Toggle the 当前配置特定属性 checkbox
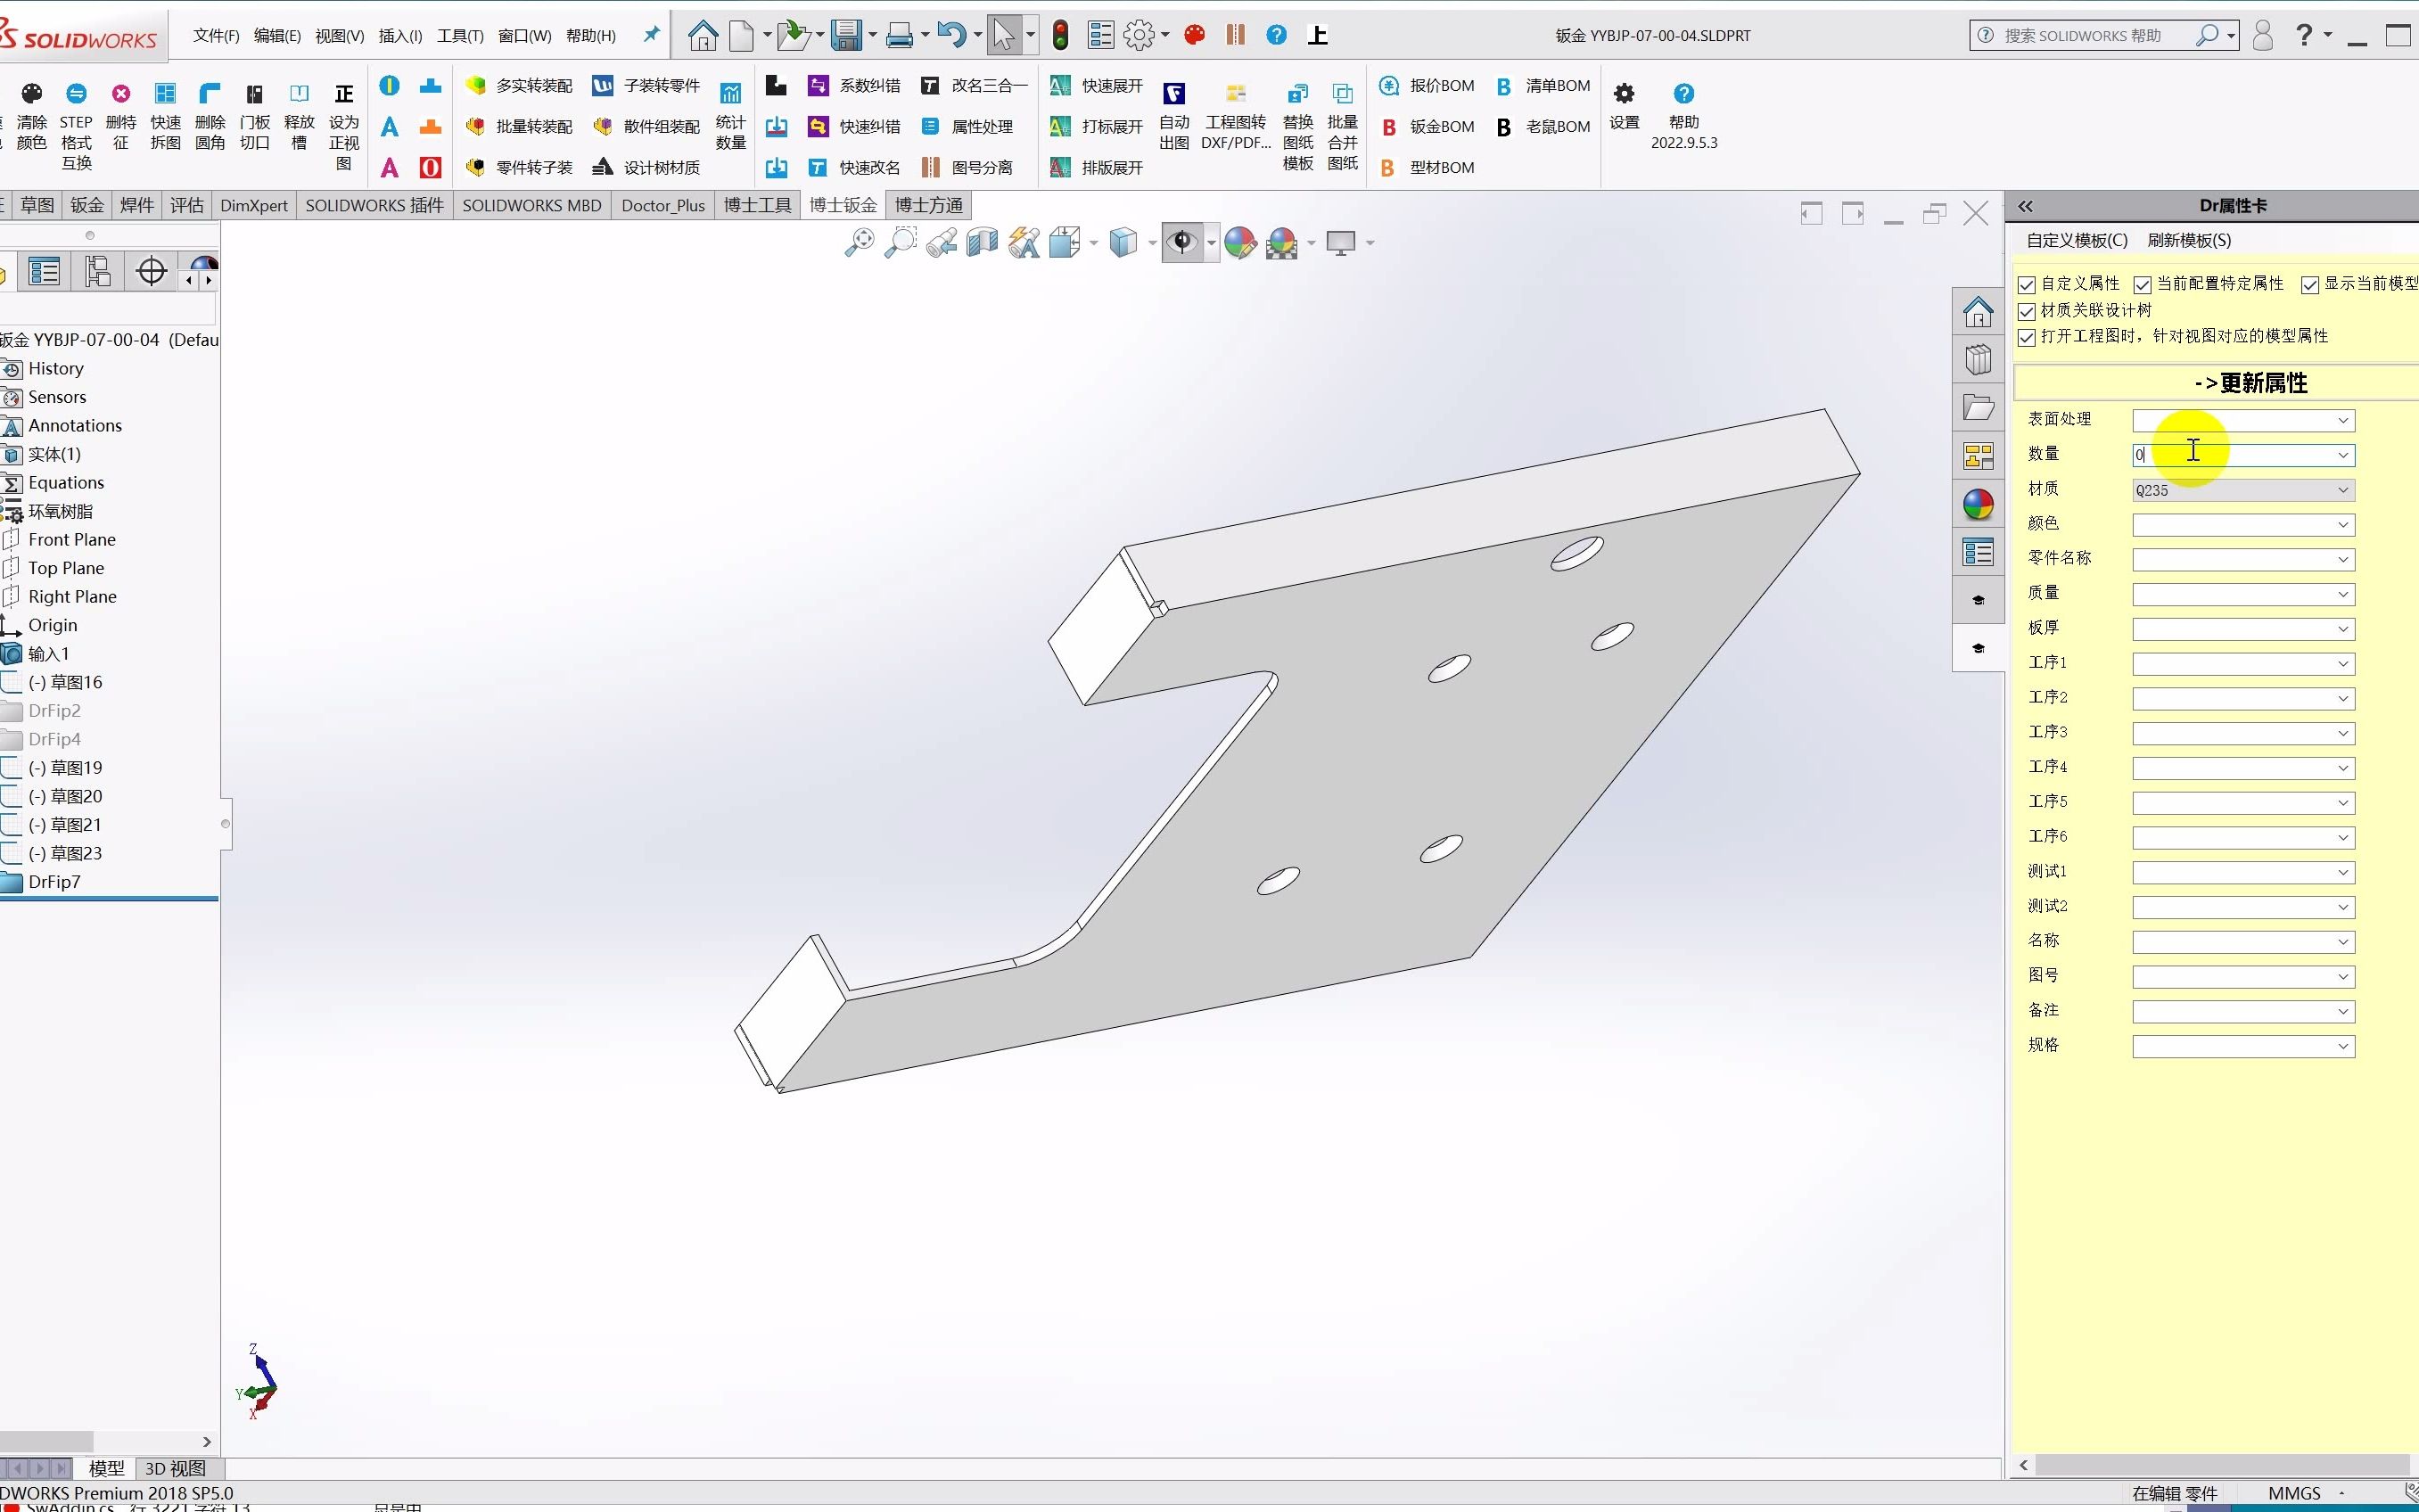Screen dimensions: 2419x1512 click(2142, 285)
